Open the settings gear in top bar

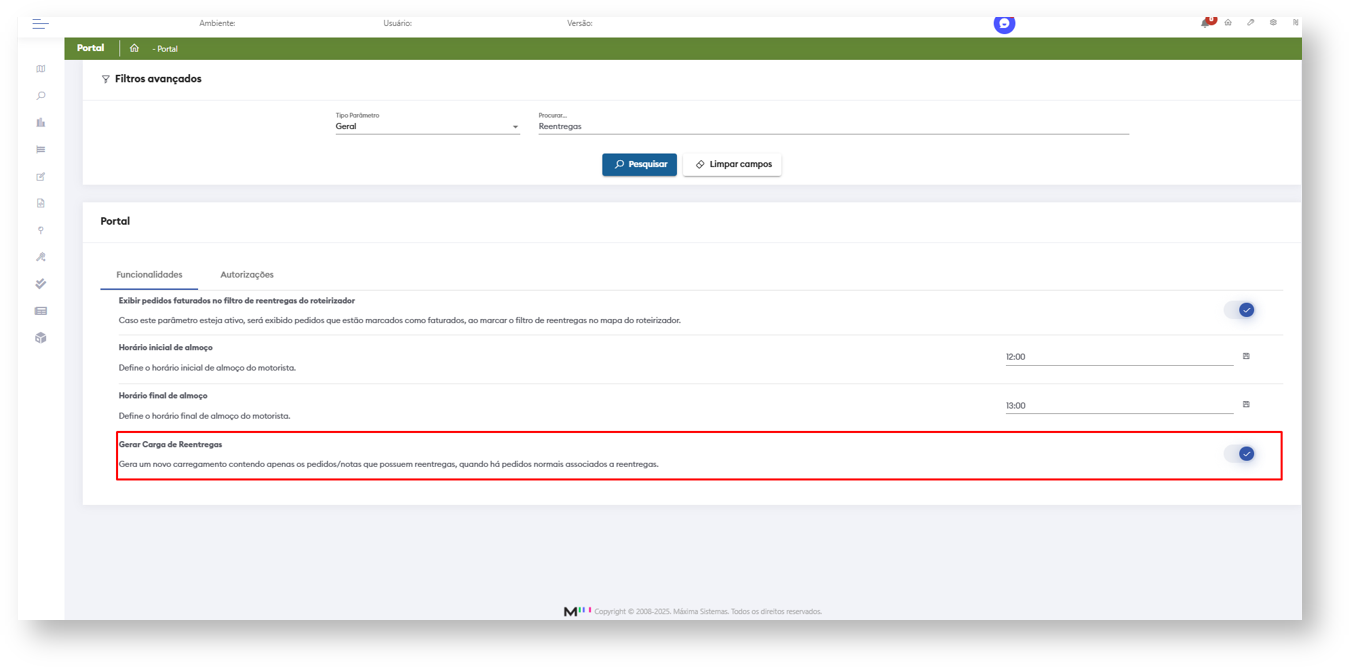click(1273, 22)
